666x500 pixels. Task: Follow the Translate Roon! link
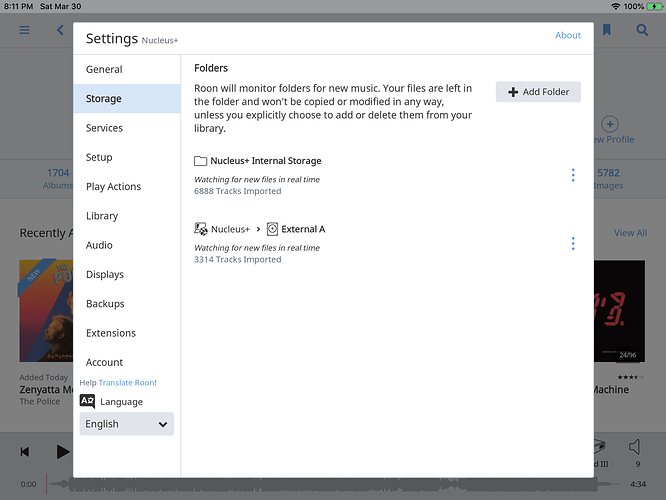tap(127, 383)
